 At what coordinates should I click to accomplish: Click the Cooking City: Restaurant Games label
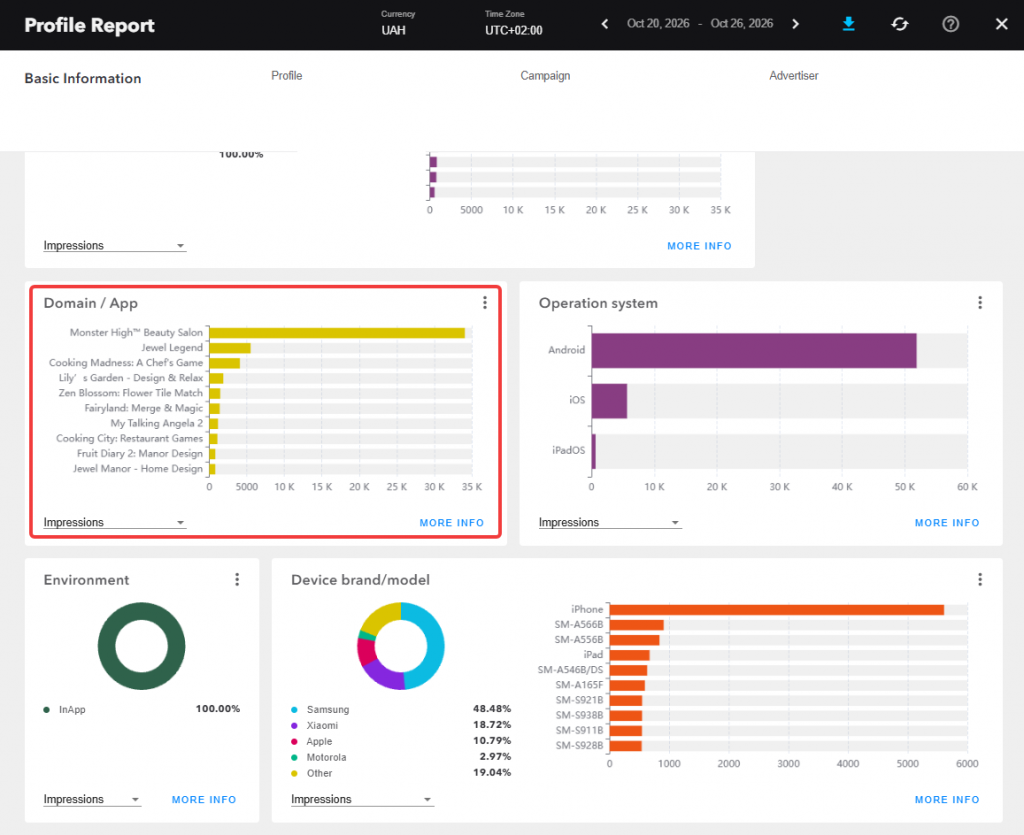point(129,438)
